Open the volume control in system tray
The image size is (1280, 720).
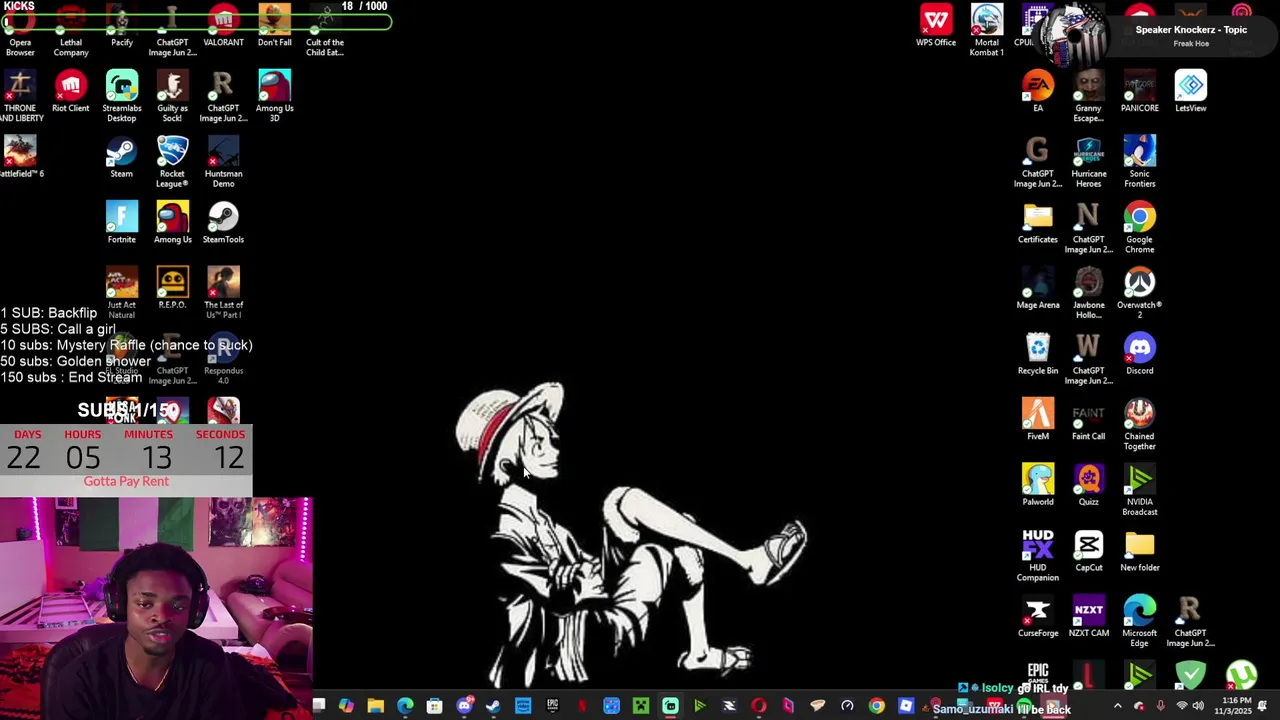1198,706
